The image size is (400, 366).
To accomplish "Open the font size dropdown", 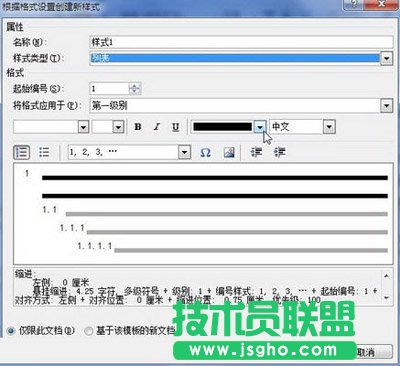I will point(118,127).
